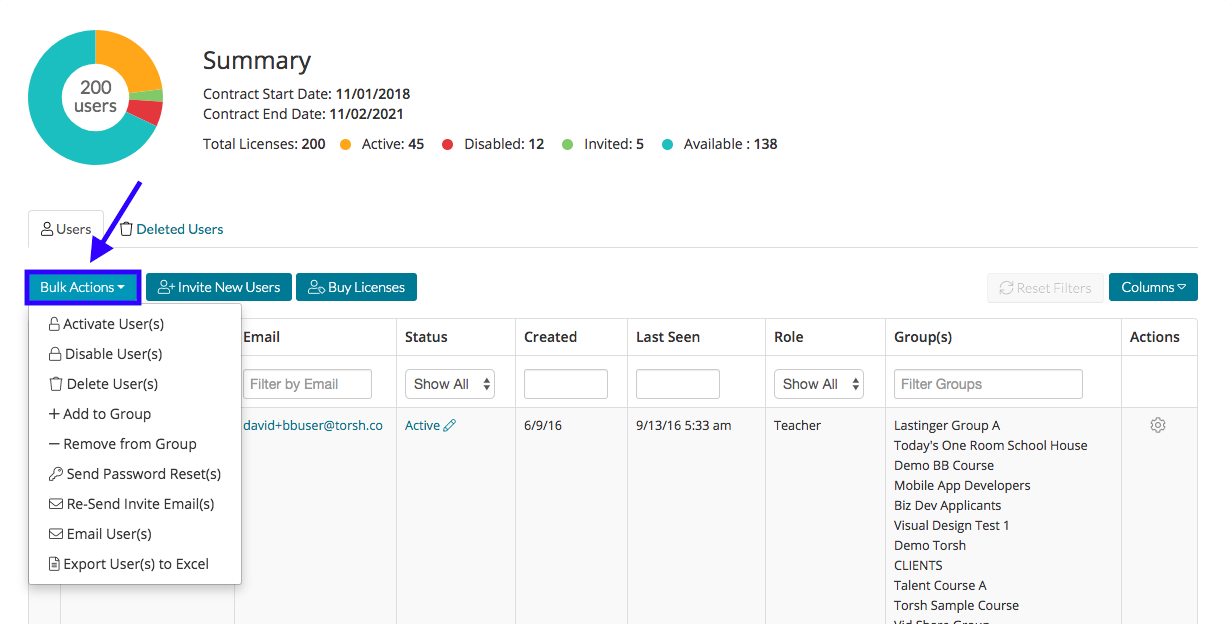Image resolution: width=1226 pixels, height=624 pixels.
Task: Click the Filter by Email input field
Action: (307, 384)
